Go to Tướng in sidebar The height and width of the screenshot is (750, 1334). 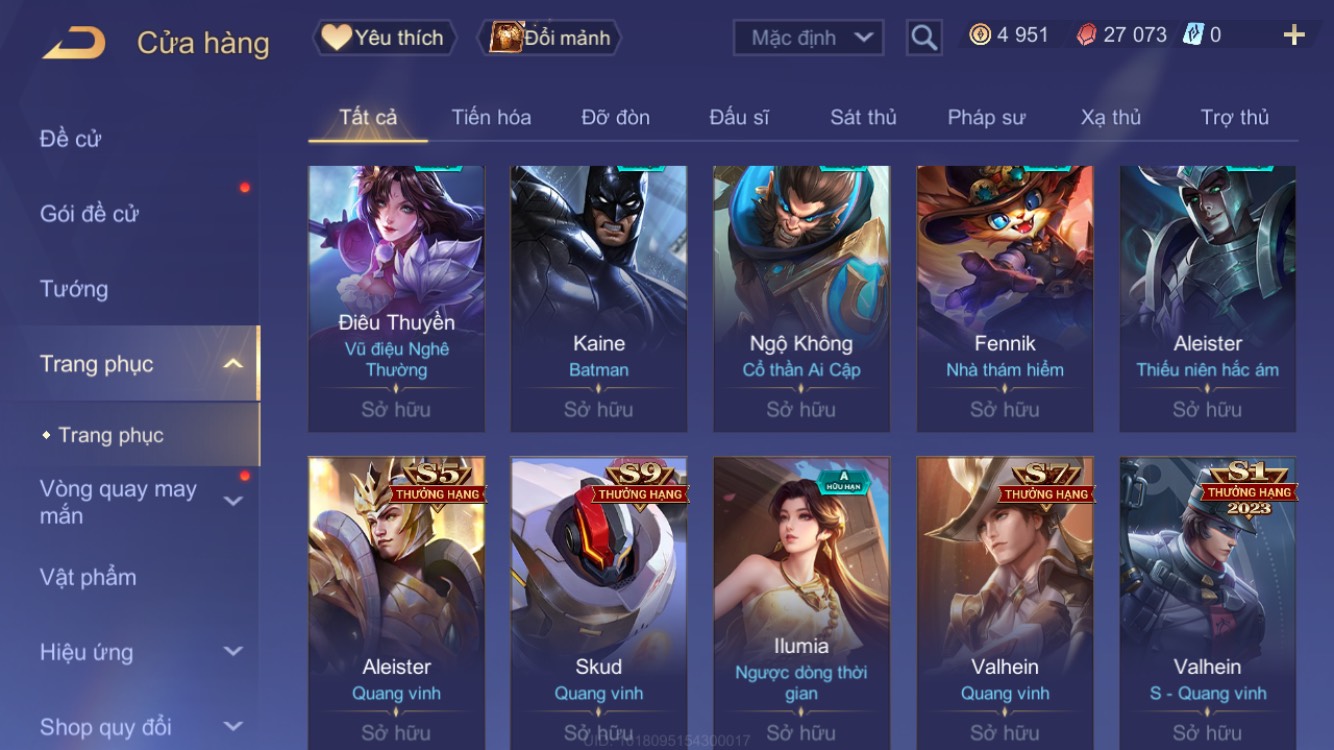click(74, 289)
